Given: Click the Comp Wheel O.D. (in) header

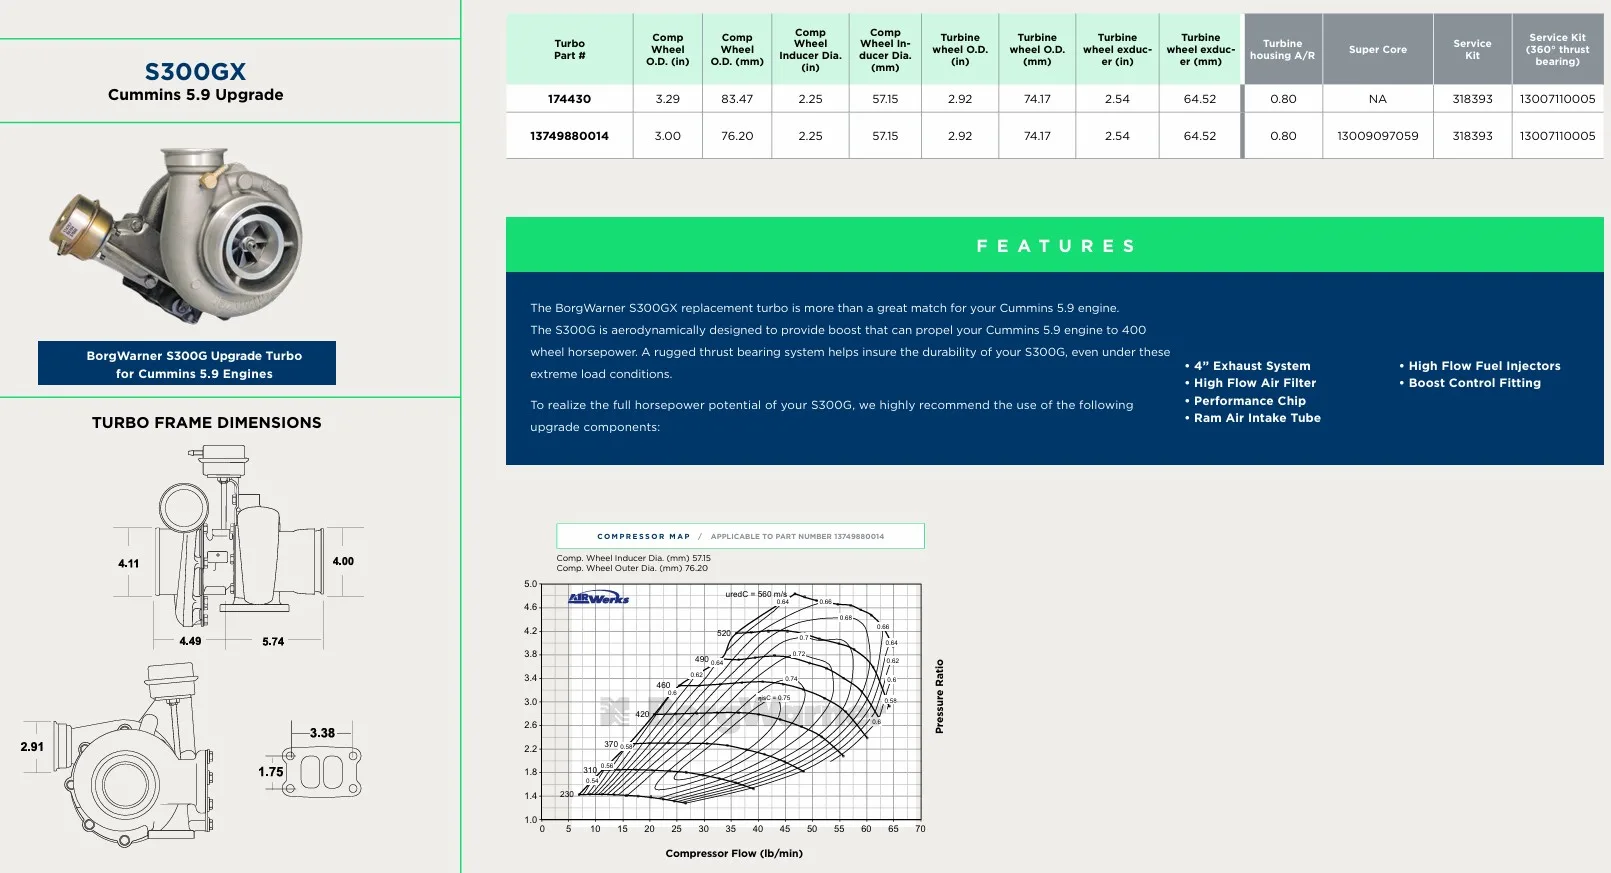Looking at the screenshot, I should coord(668,50).
